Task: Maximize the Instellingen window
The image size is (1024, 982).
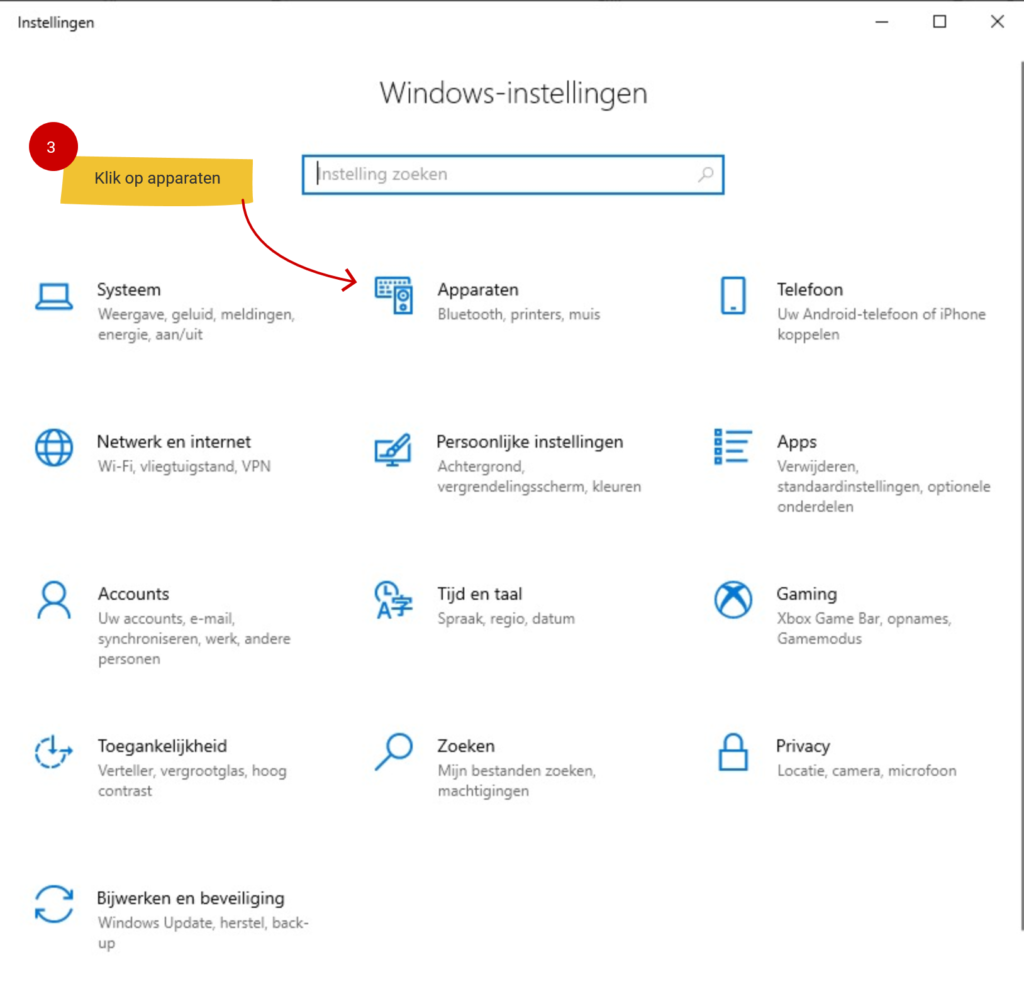Action: pyautogui.click(x=939, y=22)
